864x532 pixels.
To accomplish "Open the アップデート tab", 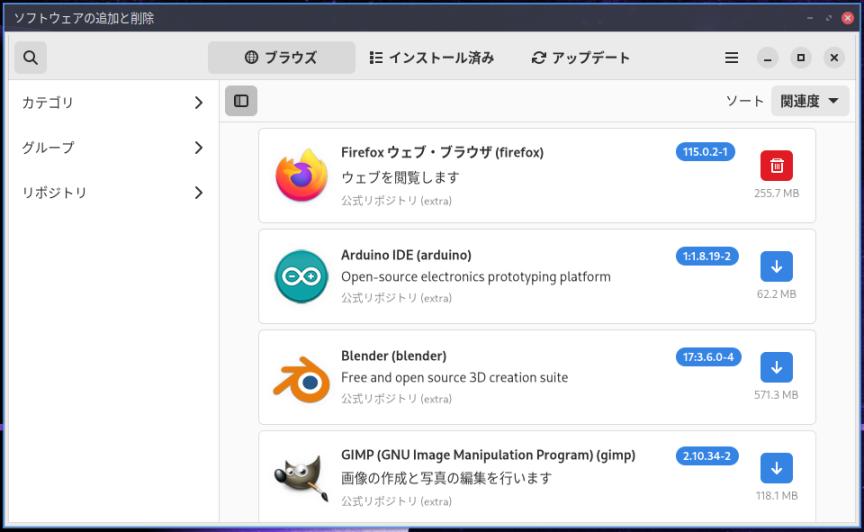I will tap(580, 57).
